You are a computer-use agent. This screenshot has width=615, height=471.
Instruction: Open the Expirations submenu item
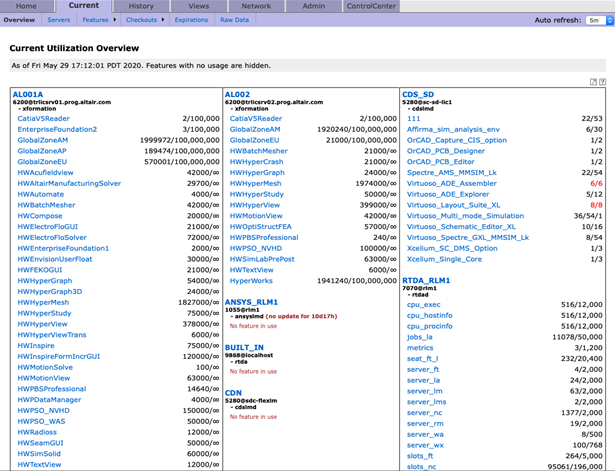pos(191,20)
